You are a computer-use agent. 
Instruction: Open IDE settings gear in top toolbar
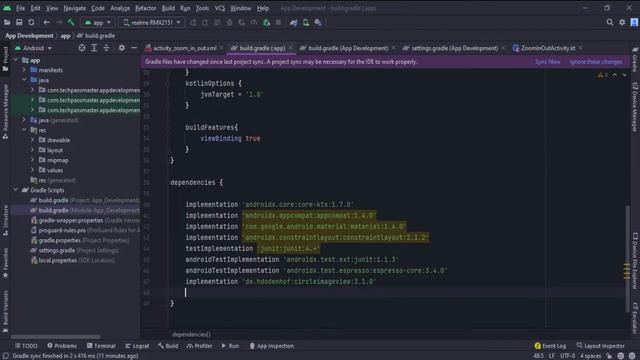pyautogui.click(x=622, y=22)
